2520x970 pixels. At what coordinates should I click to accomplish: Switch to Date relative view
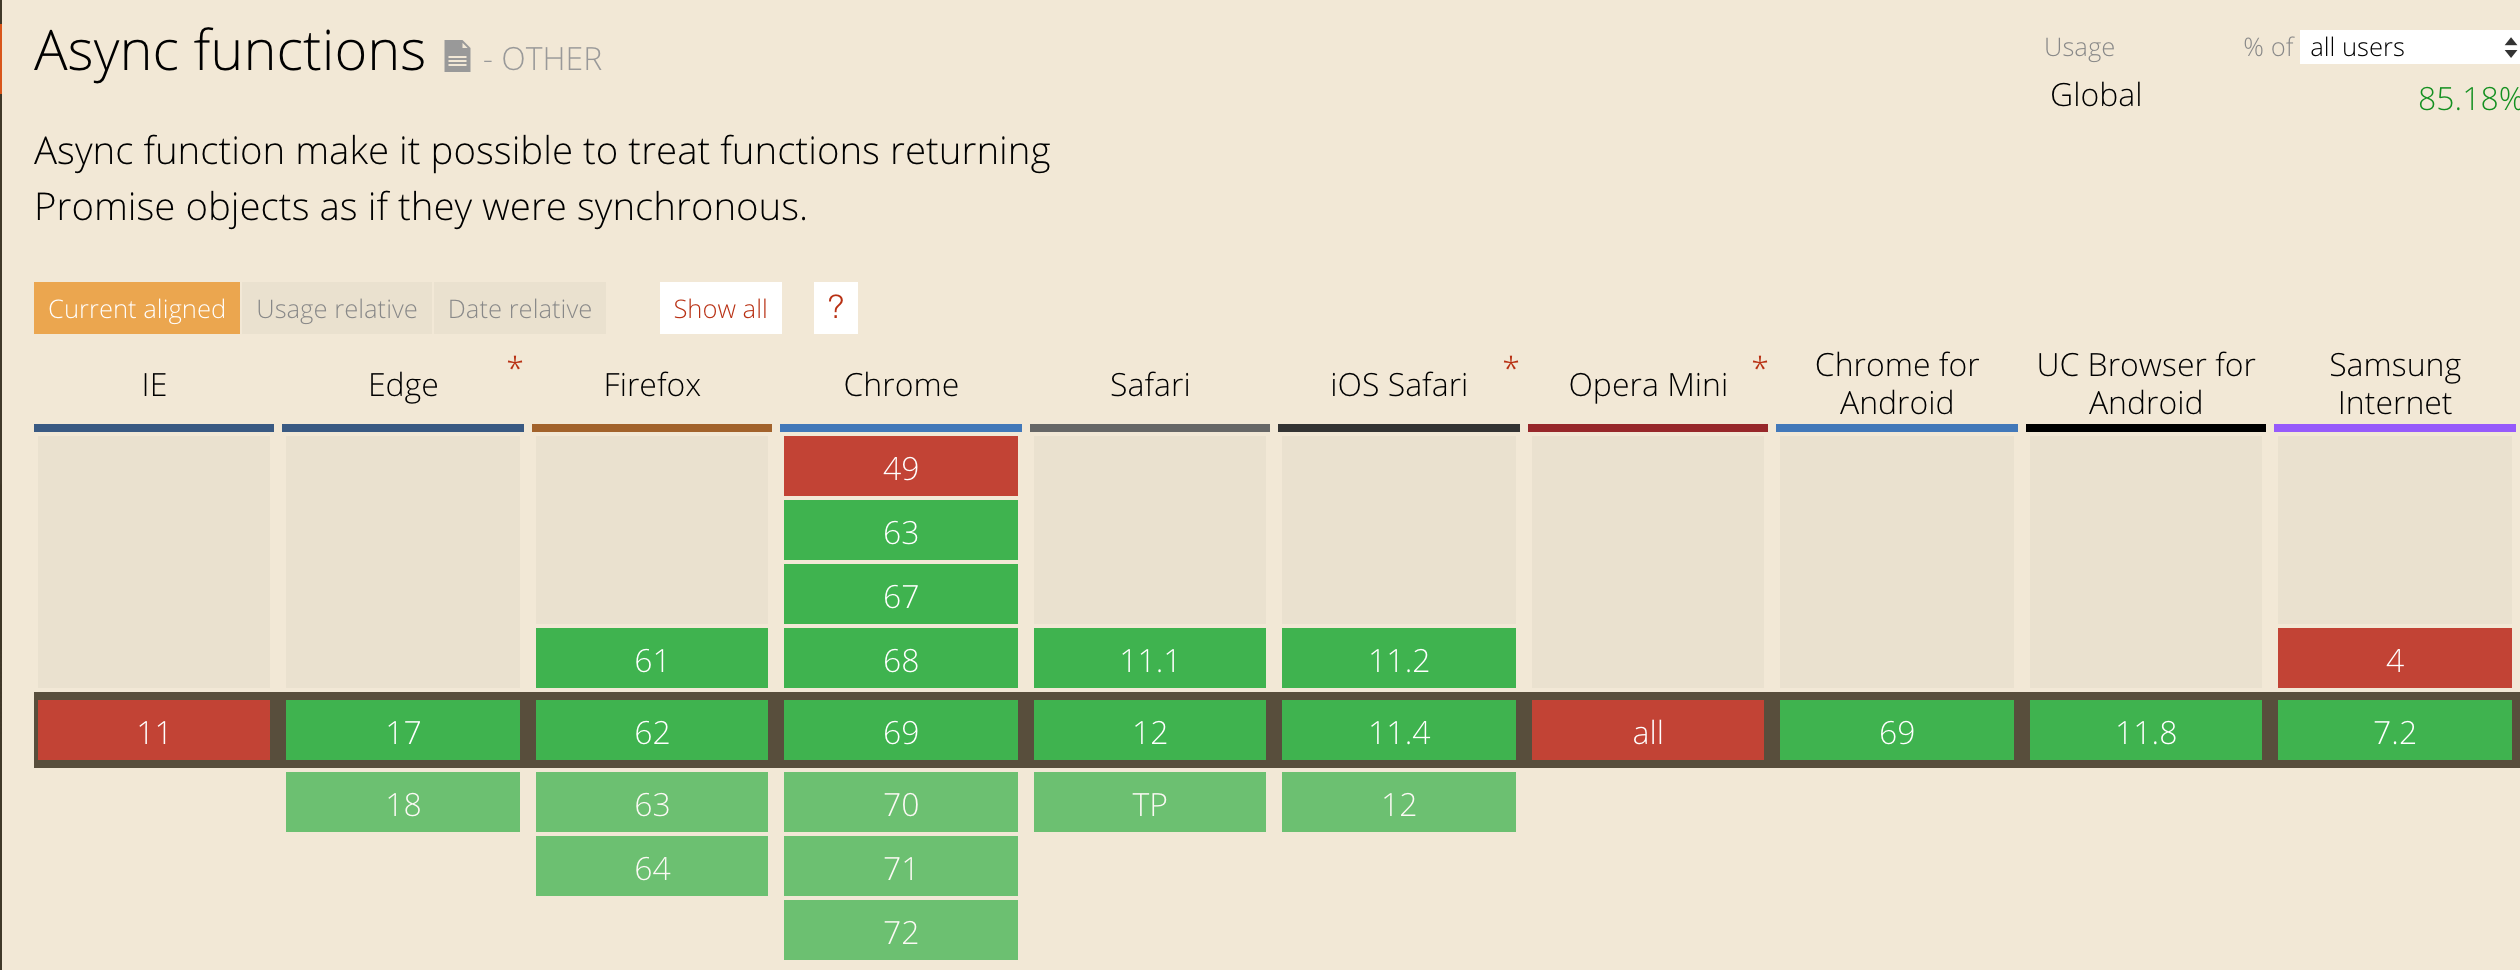[x=520, y=309]
